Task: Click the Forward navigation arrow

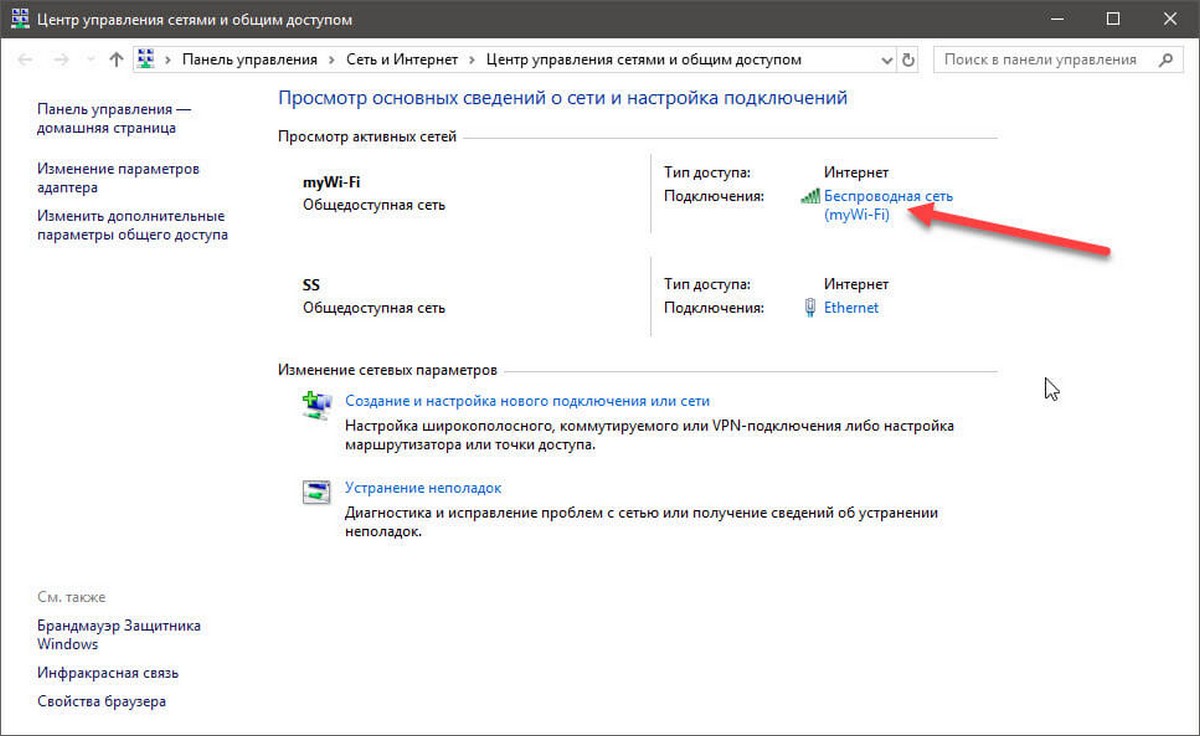Action: click(61, 60)
